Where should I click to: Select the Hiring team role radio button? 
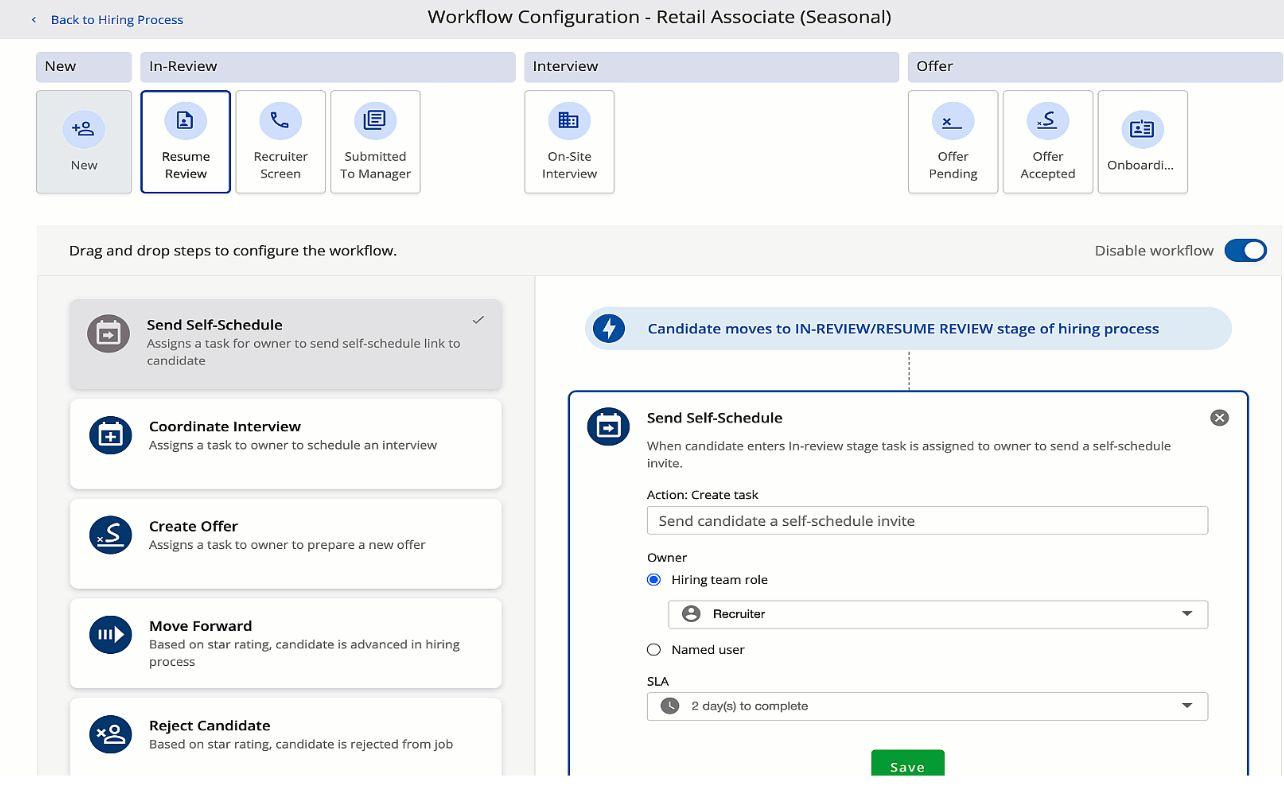(654, 580)
